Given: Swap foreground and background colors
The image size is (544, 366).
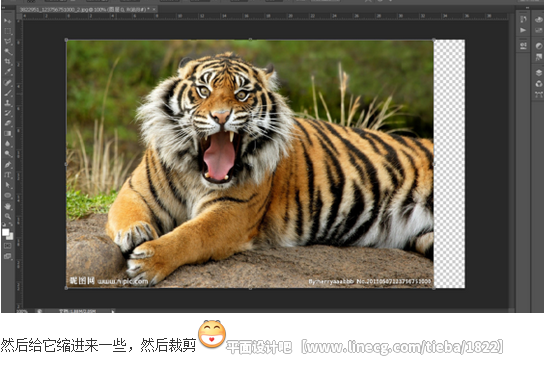Looking at the screenshot, I should [x=11, y=225].
